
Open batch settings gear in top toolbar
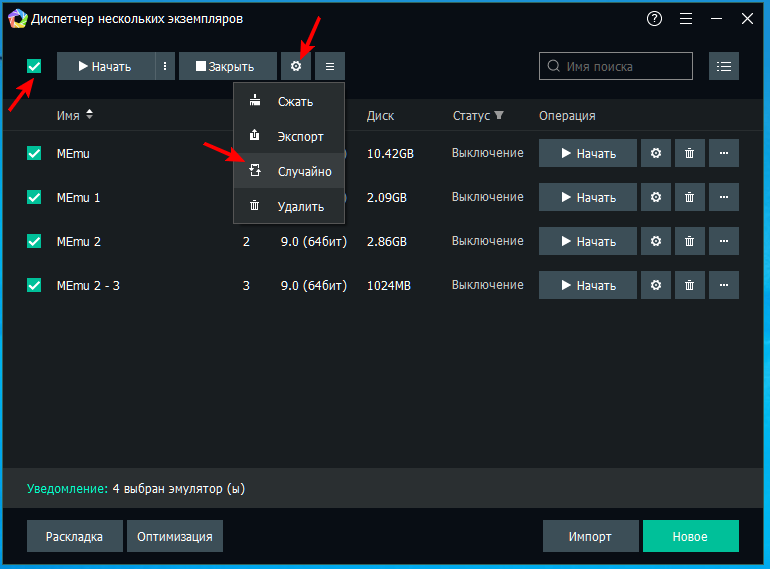point(296,66)
